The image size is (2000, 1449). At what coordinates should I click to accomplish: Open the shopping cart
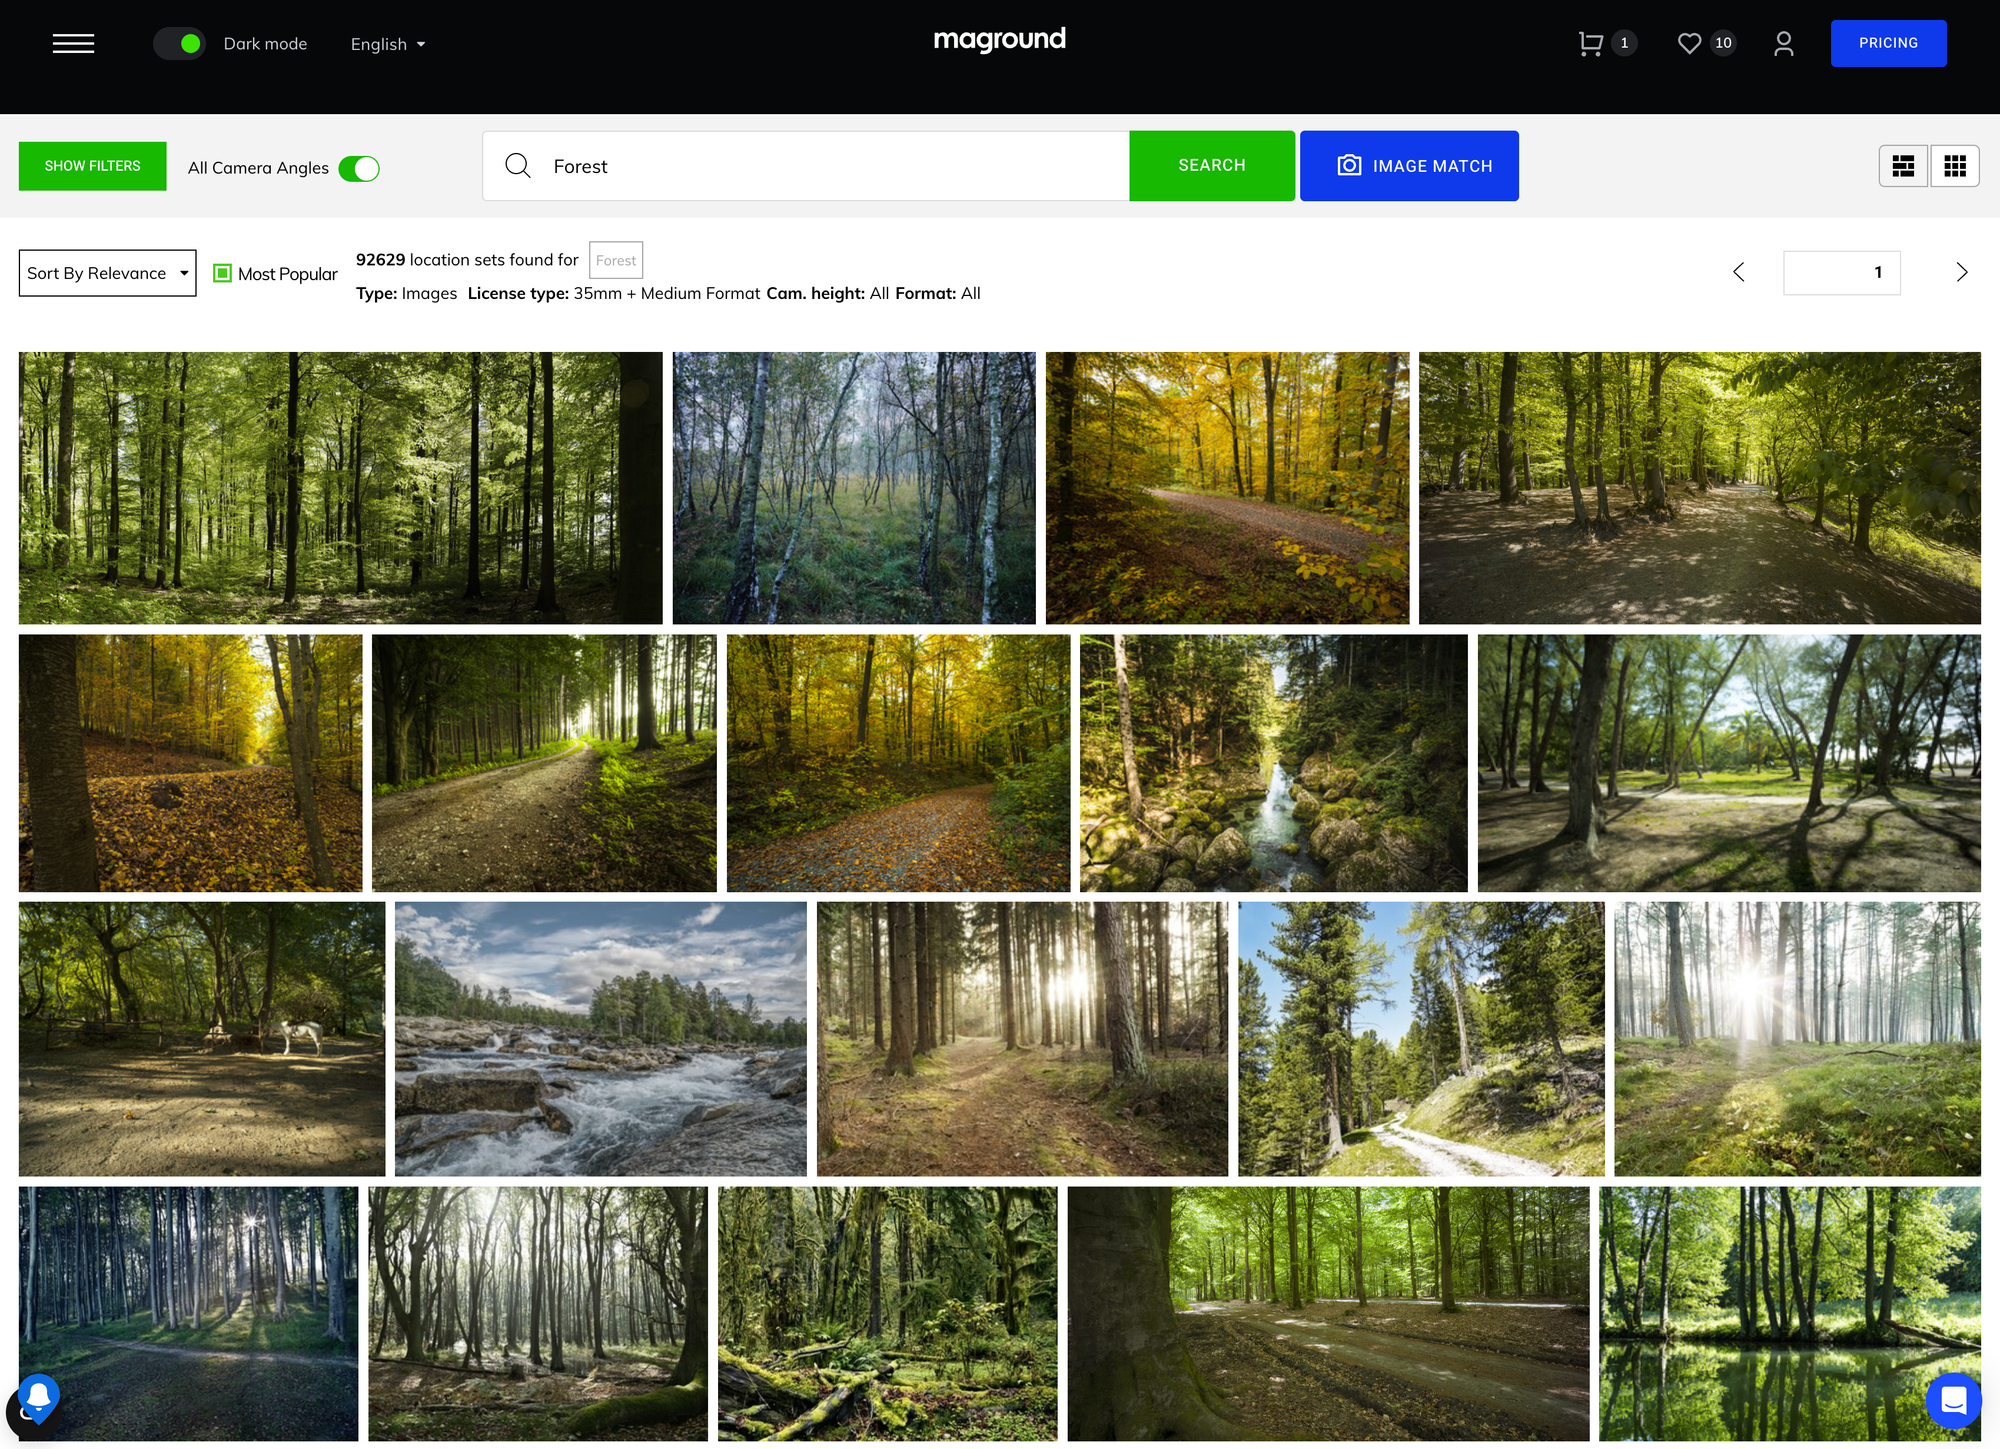pos(1591,43)
